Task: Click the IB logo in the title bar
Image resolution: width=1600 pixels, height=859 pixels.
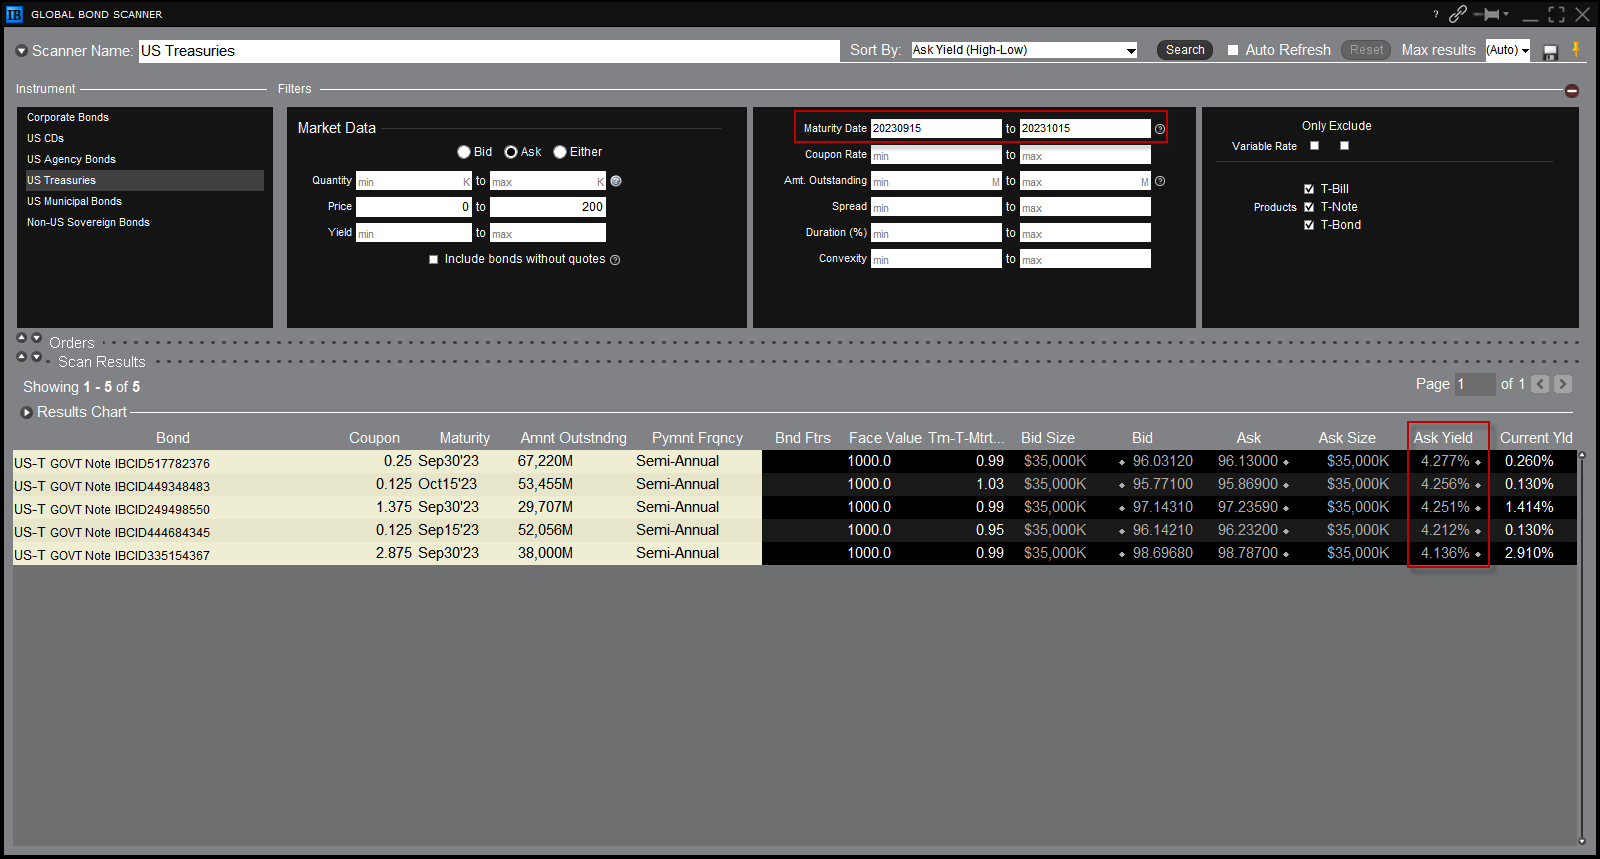Action: [x=14, y=14]
